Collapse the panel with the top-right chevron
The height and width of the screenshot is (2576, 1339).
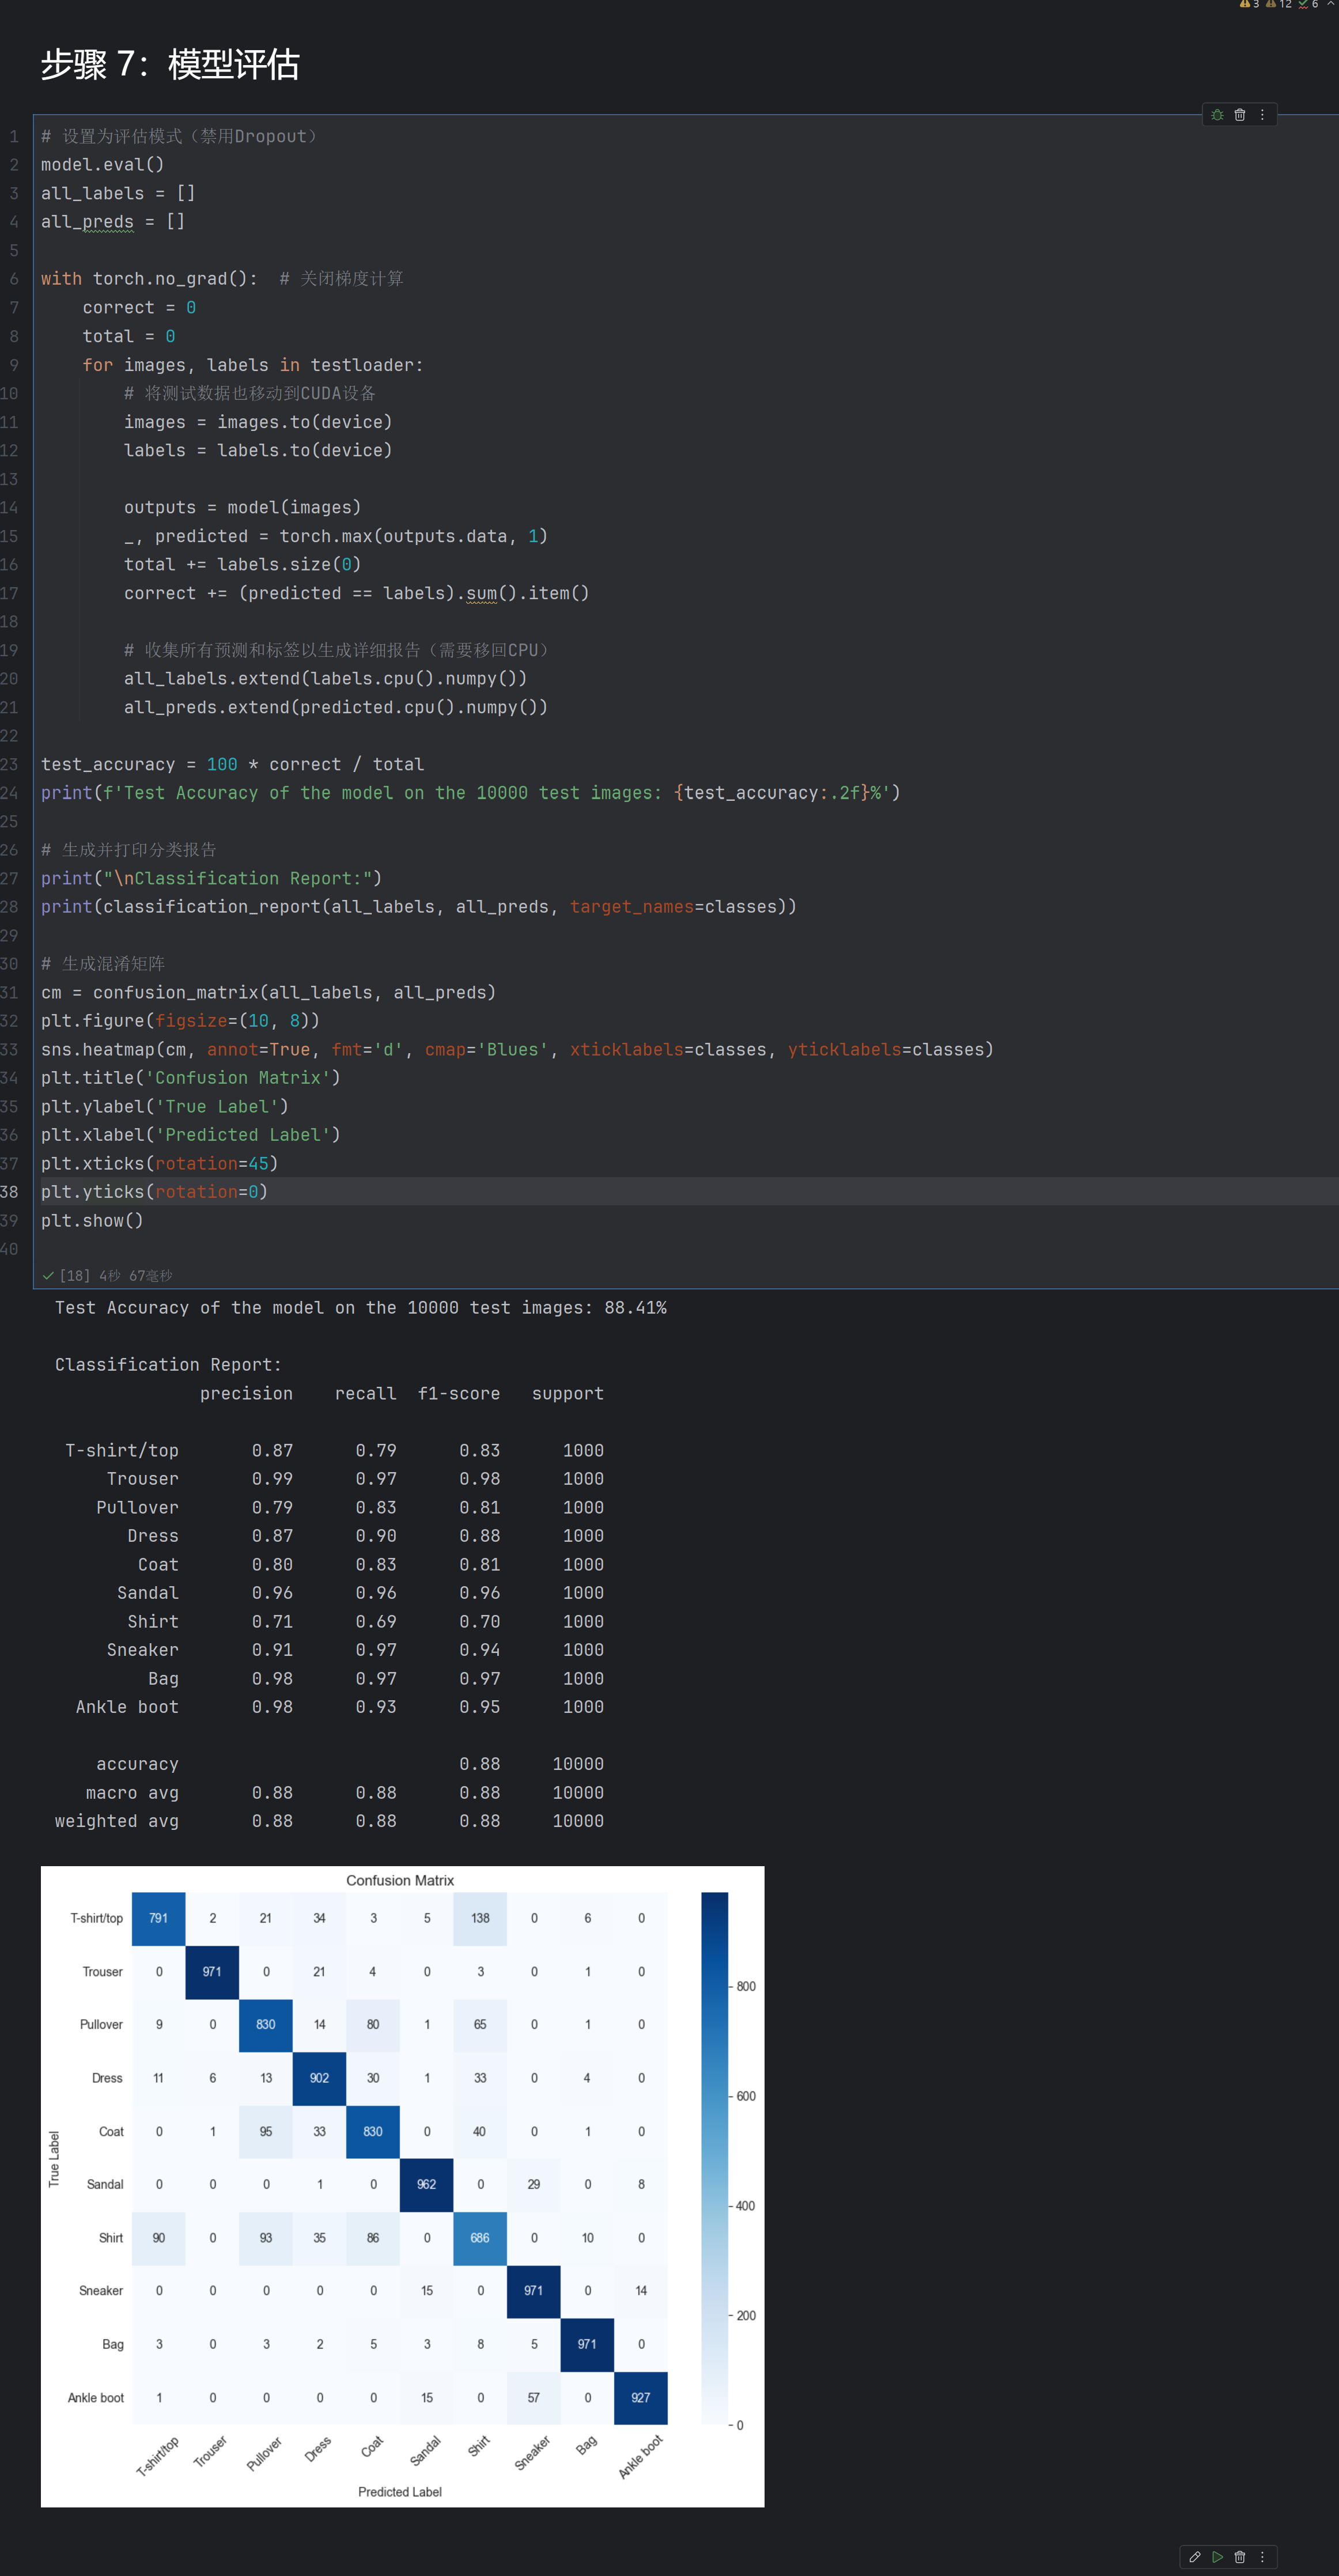(1330, 5)
